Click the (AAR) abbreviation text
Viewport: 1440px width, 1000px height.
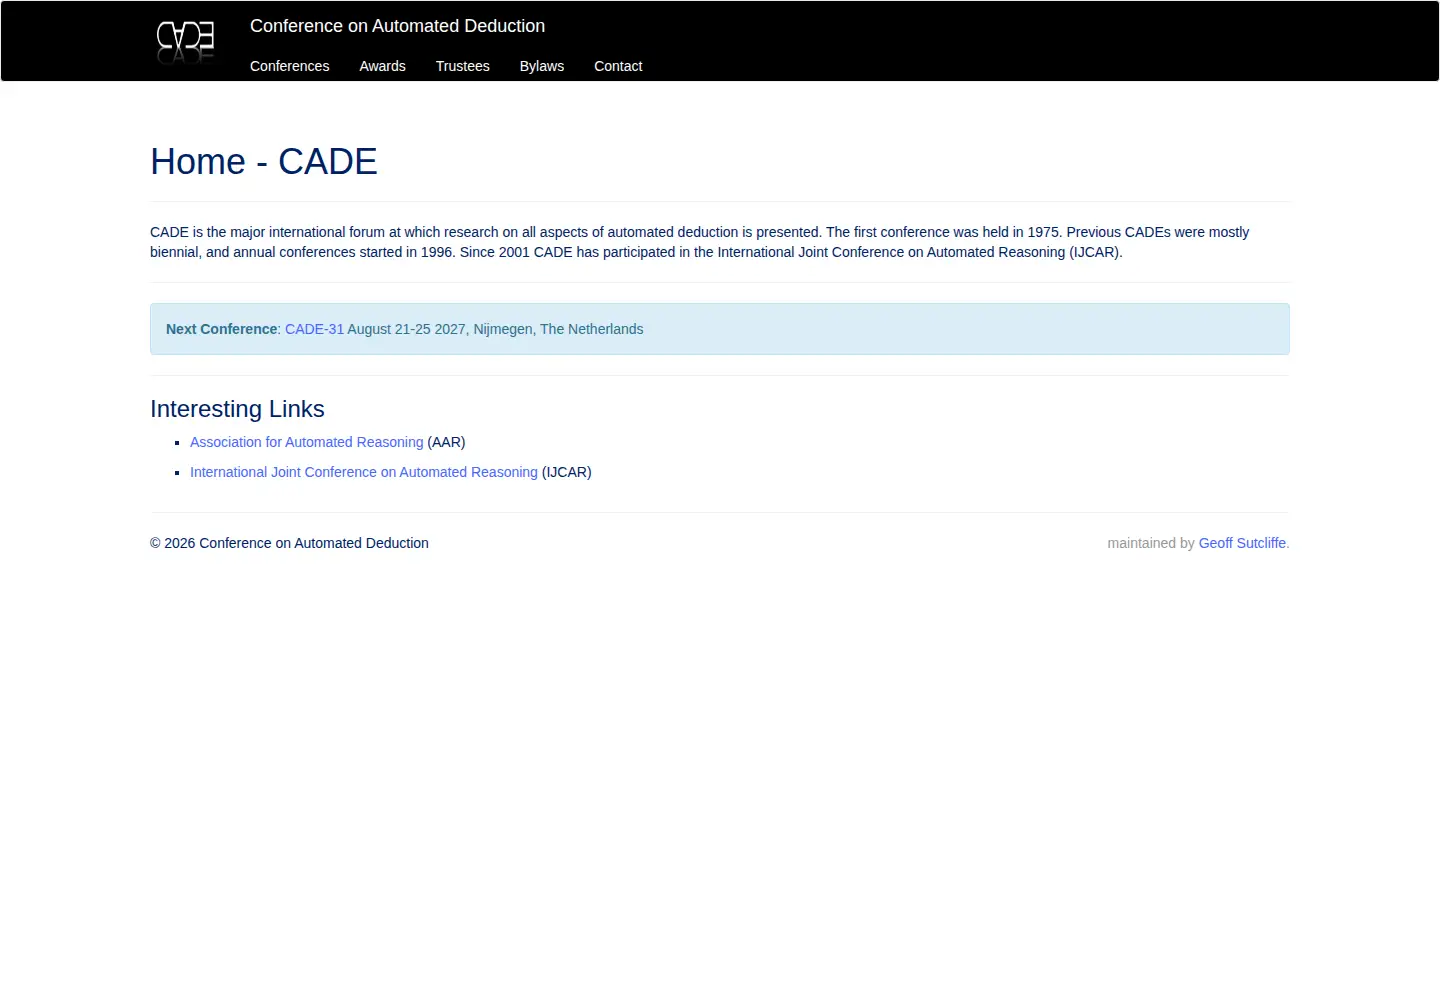click(x=446, y=442)
